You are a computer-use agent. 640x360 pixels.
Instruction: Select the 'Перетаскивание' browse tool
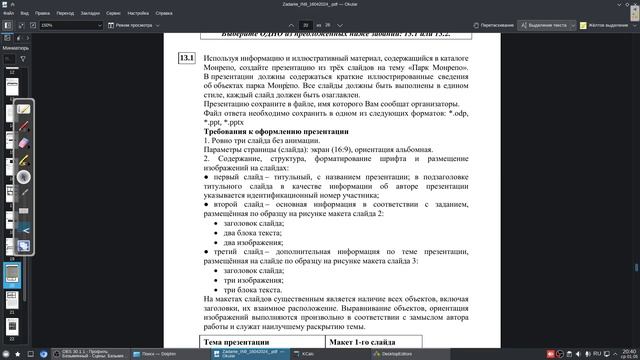[x=493, y=25]
